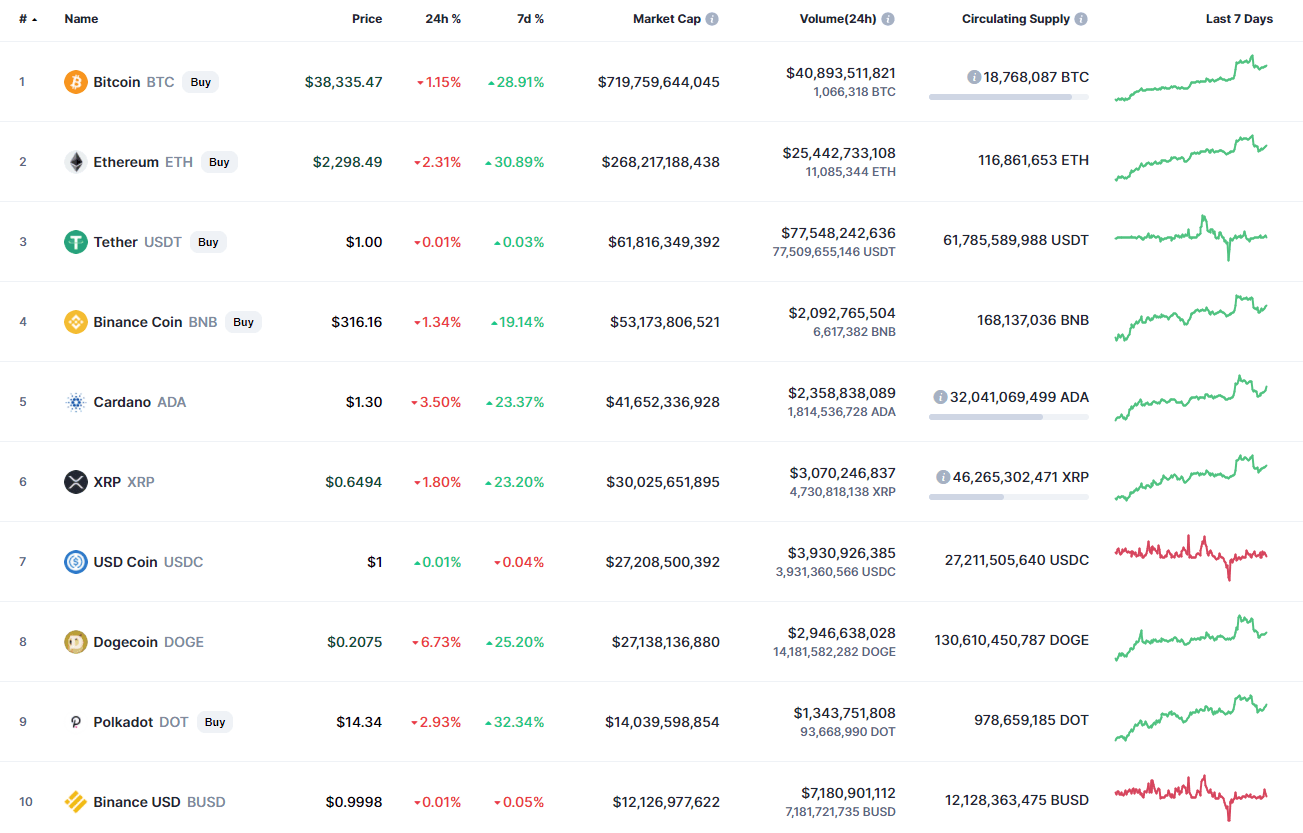Click info icon beside Bitcoin's circulating supply
Image resolution: width=1303 pixels, height=833 pixels.
(x=974, y=77)
